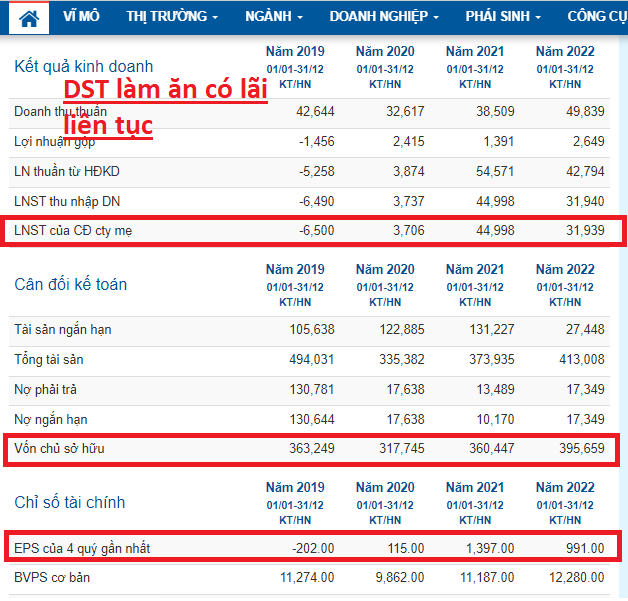Click the Tài sản ngắn hạn label
The image size is (628, 601).
pos(63,330)
